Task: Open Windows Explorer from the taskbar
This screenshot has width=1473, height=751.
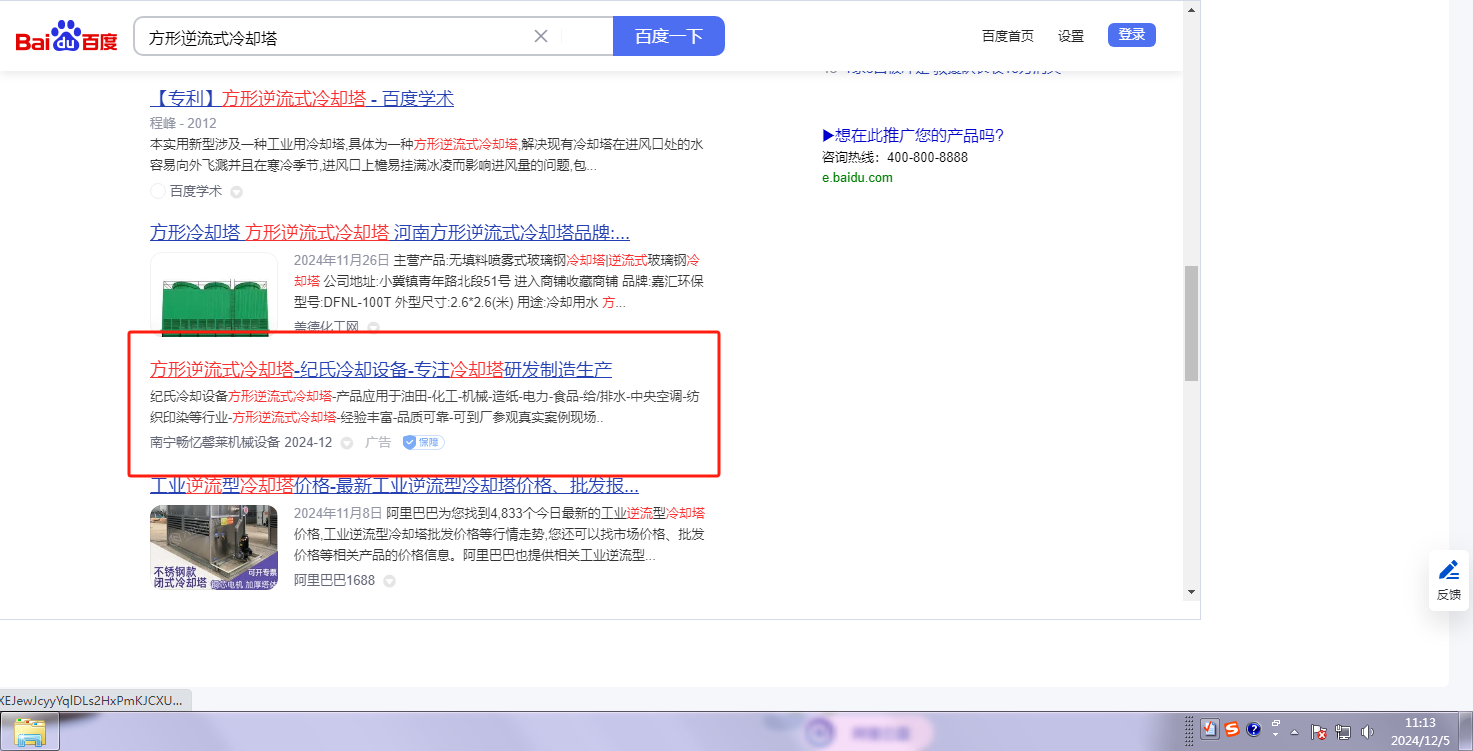Action: pos(30,732)
